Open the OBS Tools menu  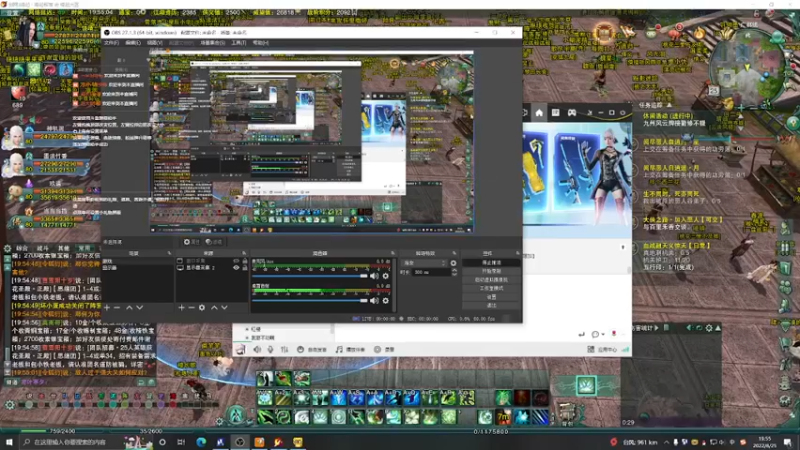click(x=238, y=43)
